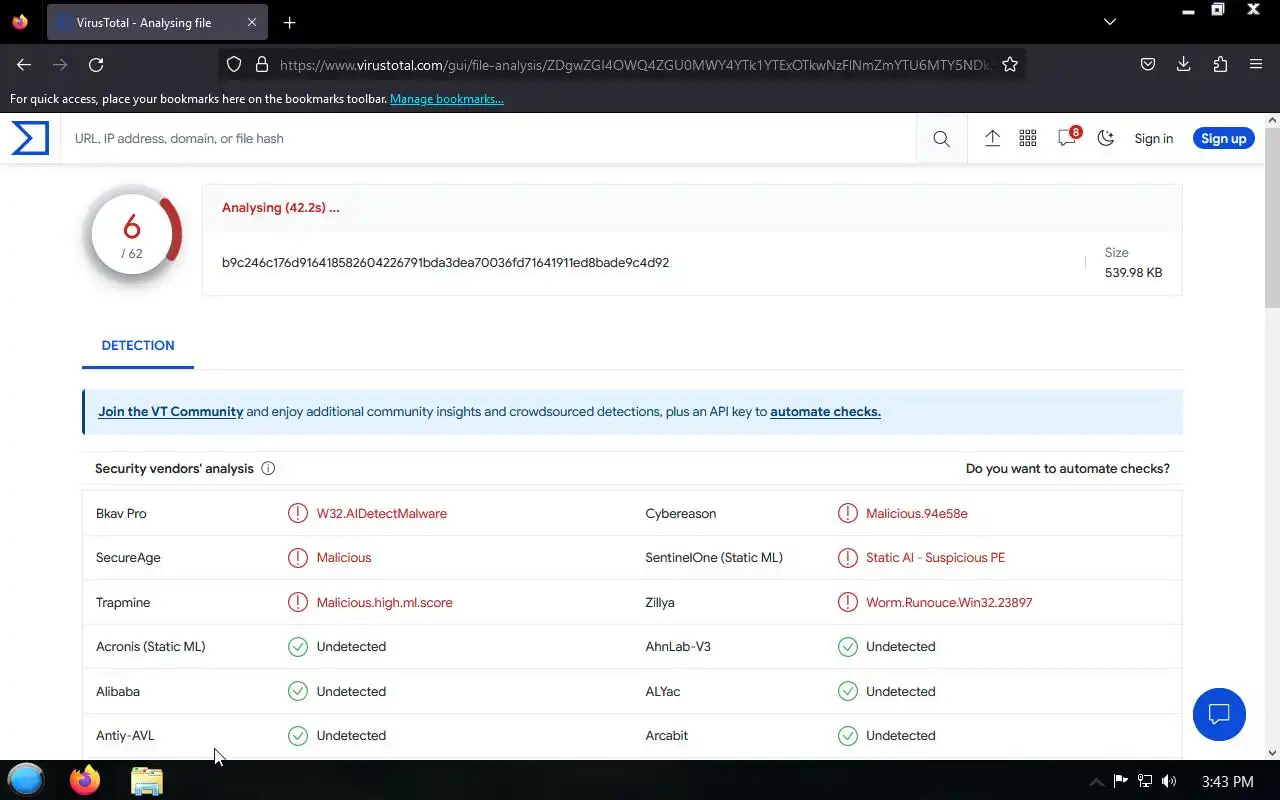Click the alert icon next to Malicious.94e58e

(848, 513)
